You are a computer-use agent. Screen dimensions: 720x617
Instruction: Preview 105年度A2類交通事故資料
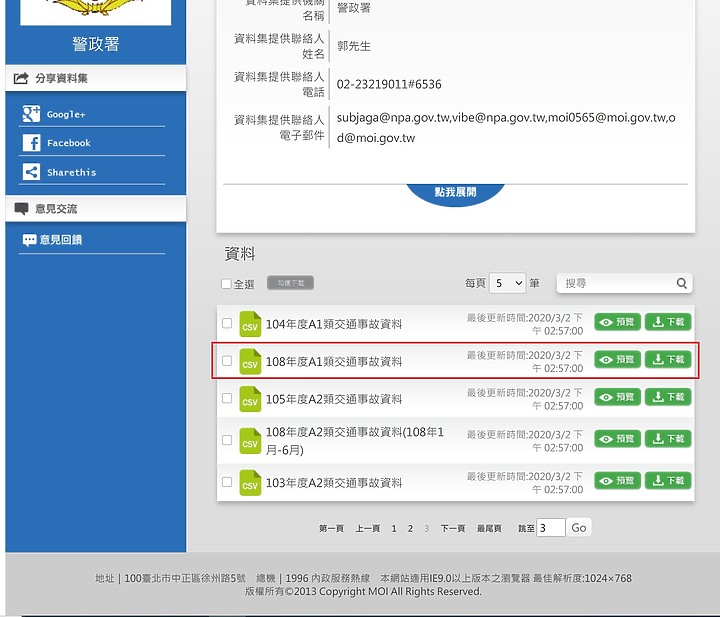(617, 397)
